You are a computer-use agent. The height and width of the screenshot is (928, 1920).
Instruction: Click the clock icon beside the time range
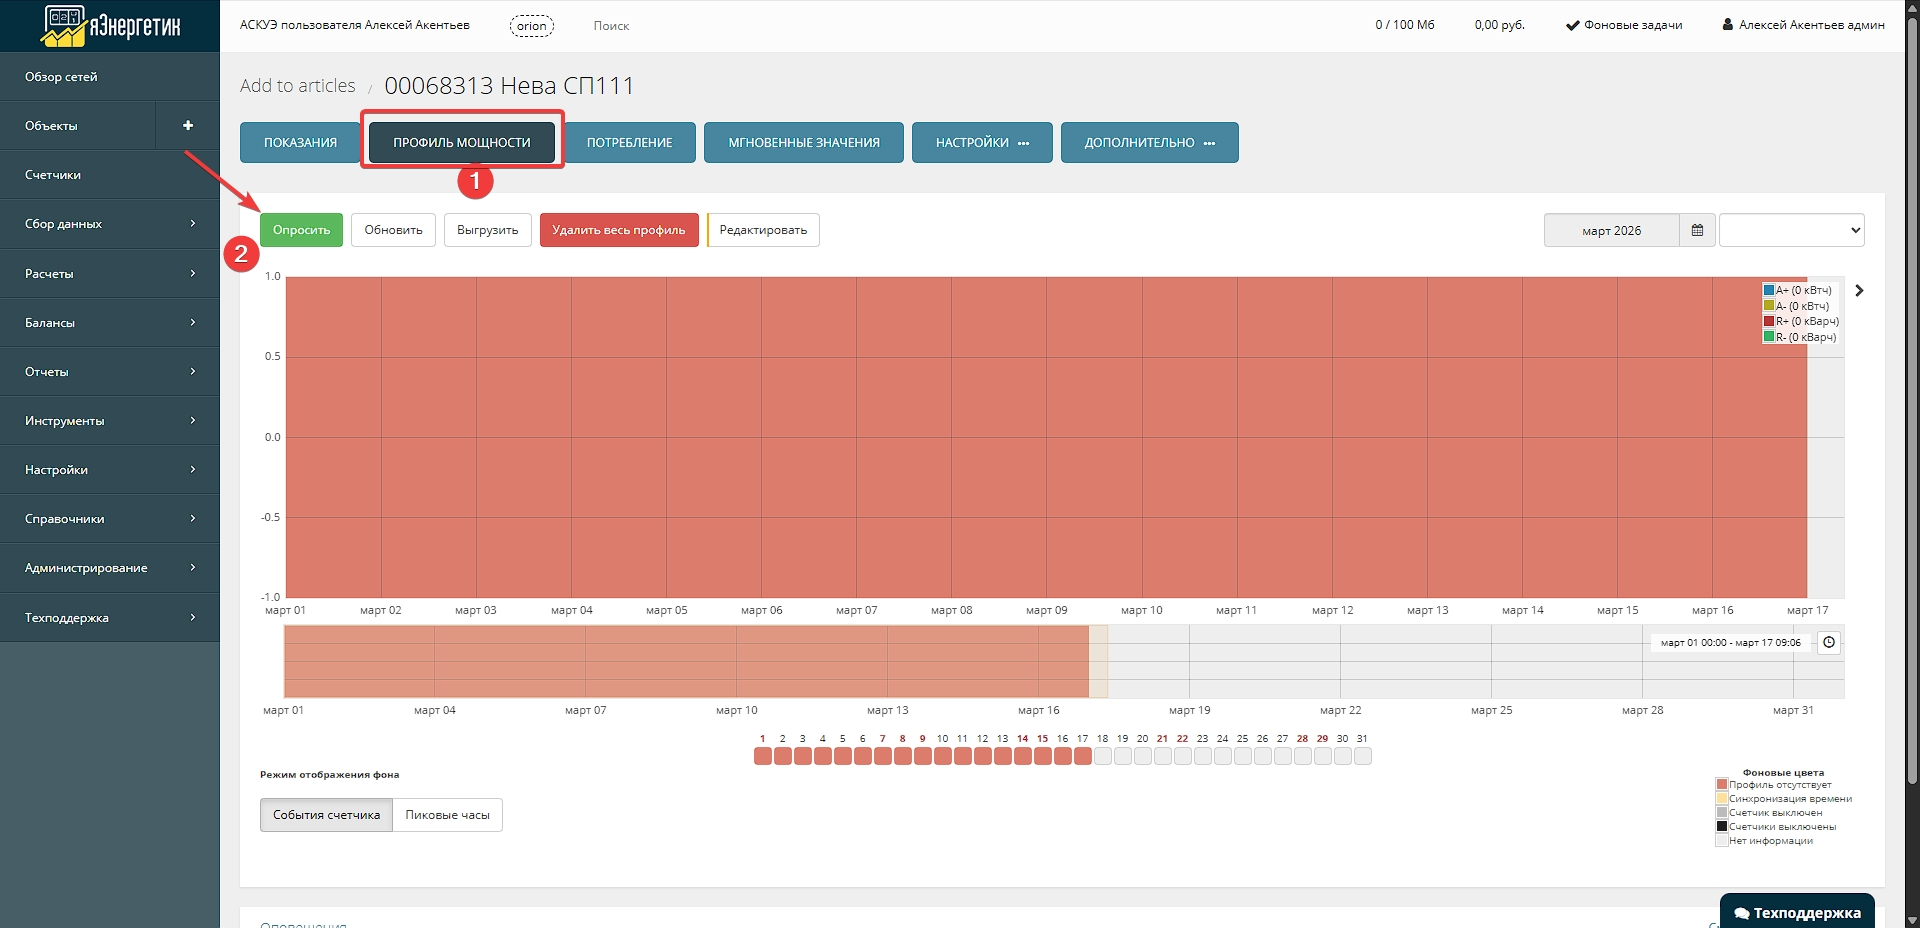point(1829,643)
